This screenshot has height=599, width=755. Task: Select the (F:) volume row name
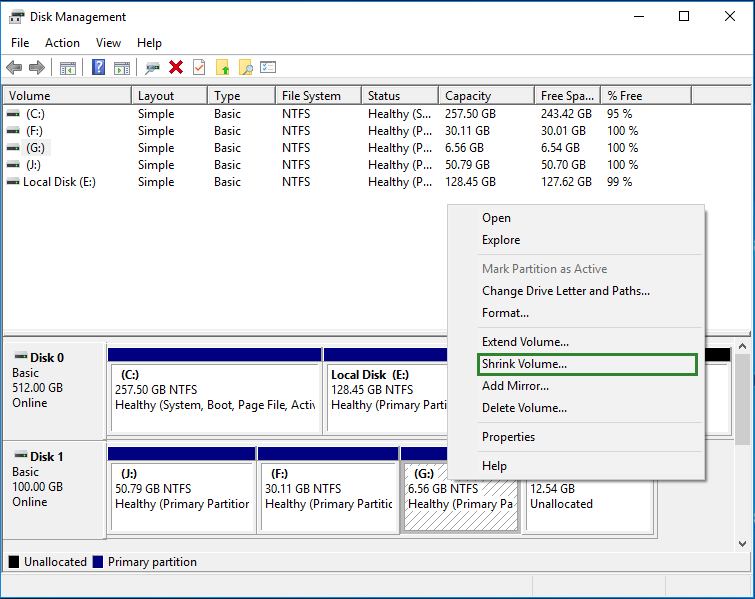pyautogui.click(x=34, y=131)
